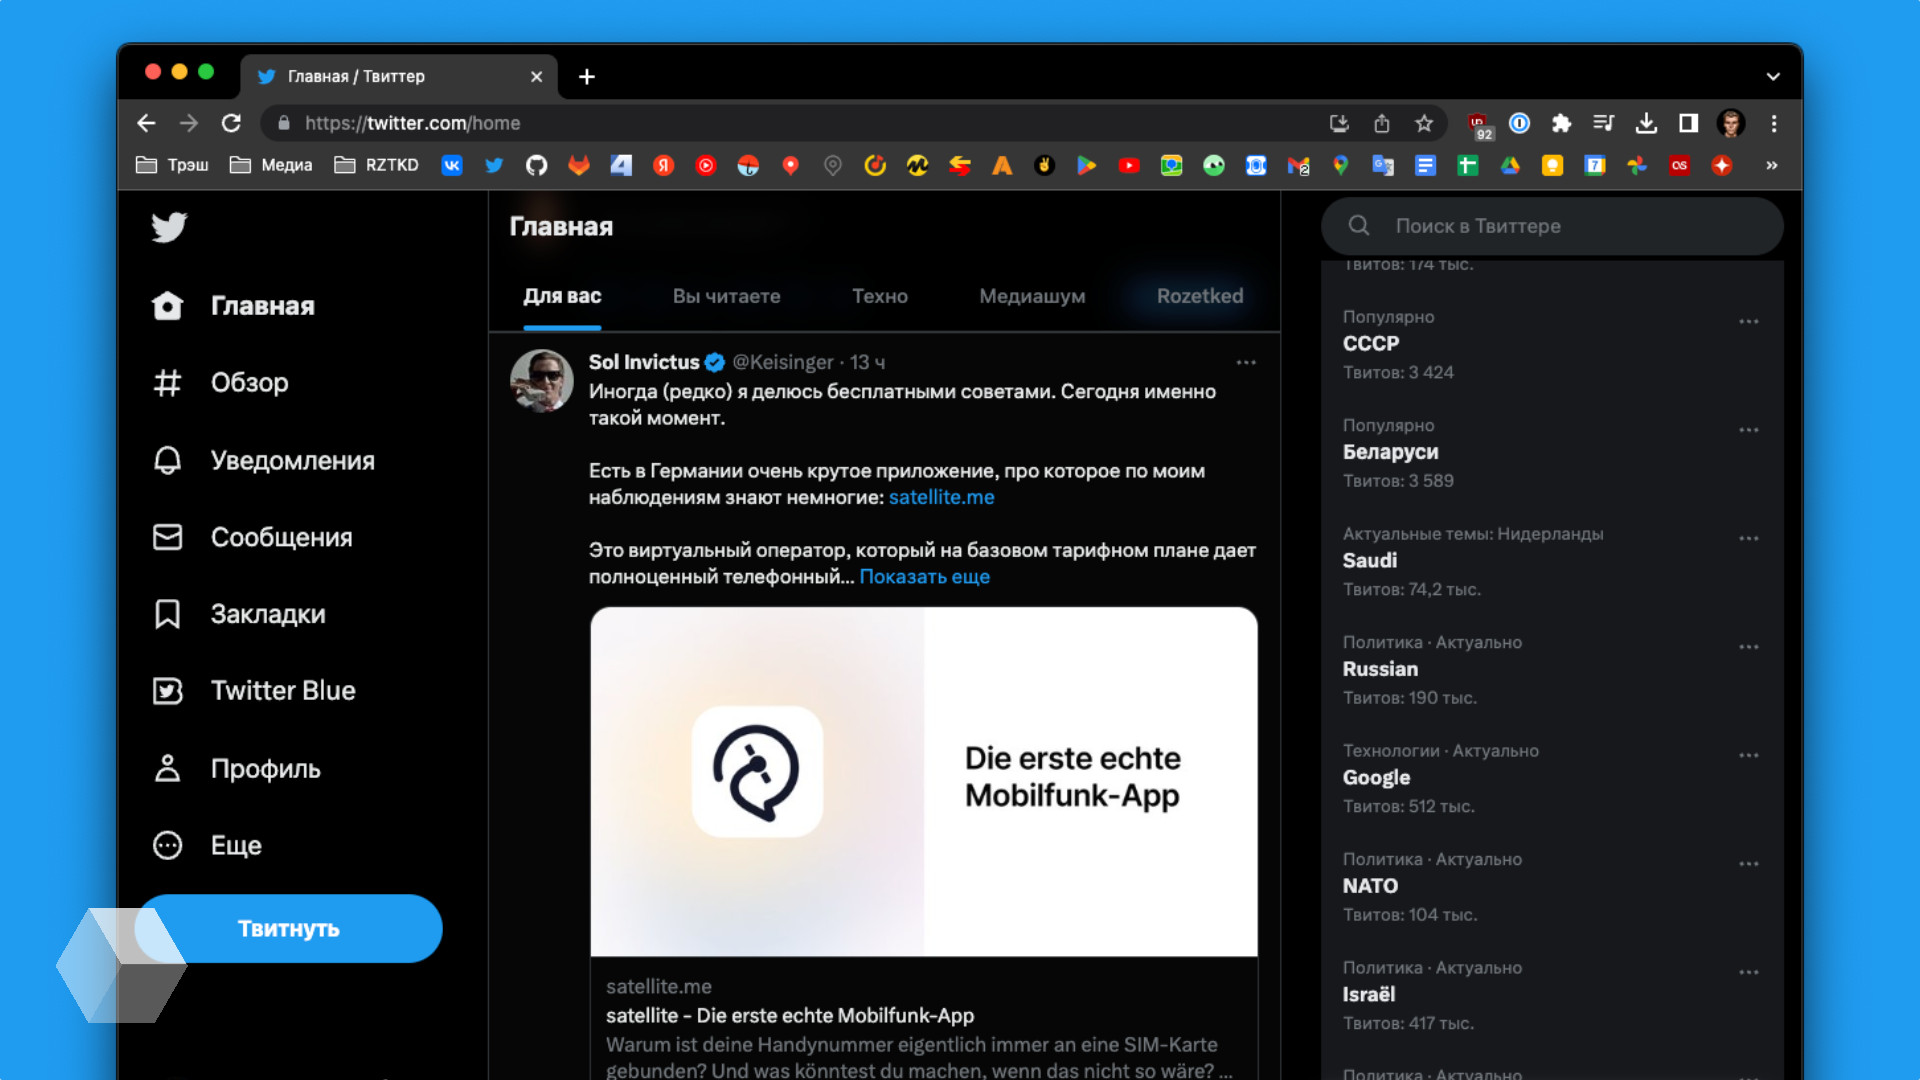
Task: Open Notifications via the bell icon
Action: pyautogui.click(x=167, y=460)
